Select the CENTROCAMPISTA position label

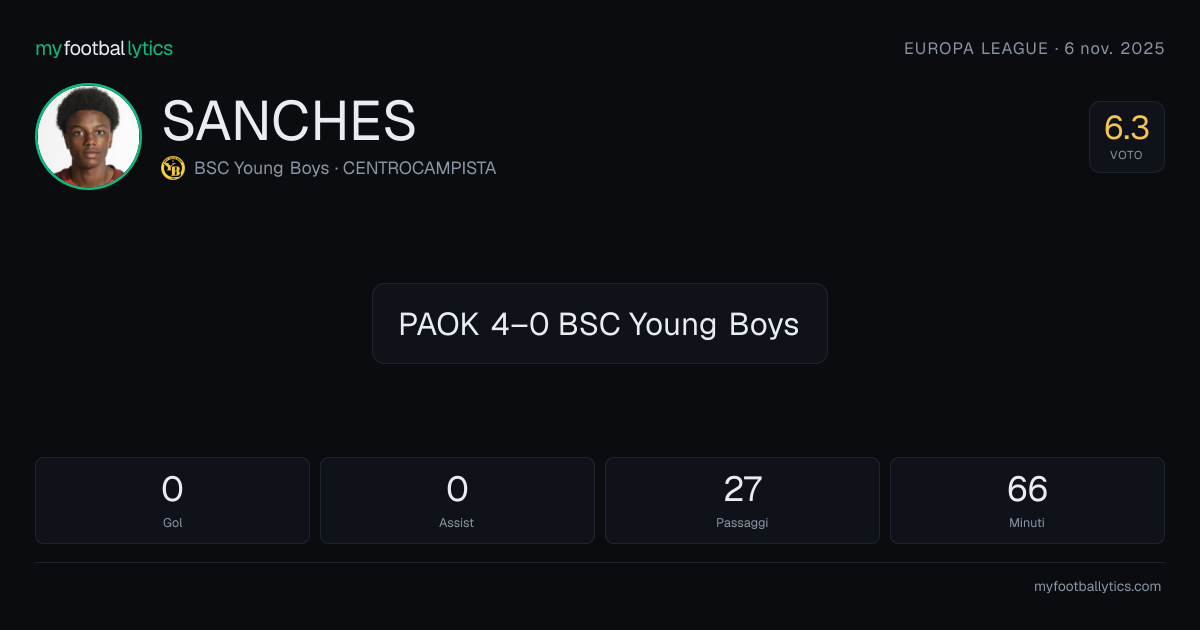tap(419, 168)
